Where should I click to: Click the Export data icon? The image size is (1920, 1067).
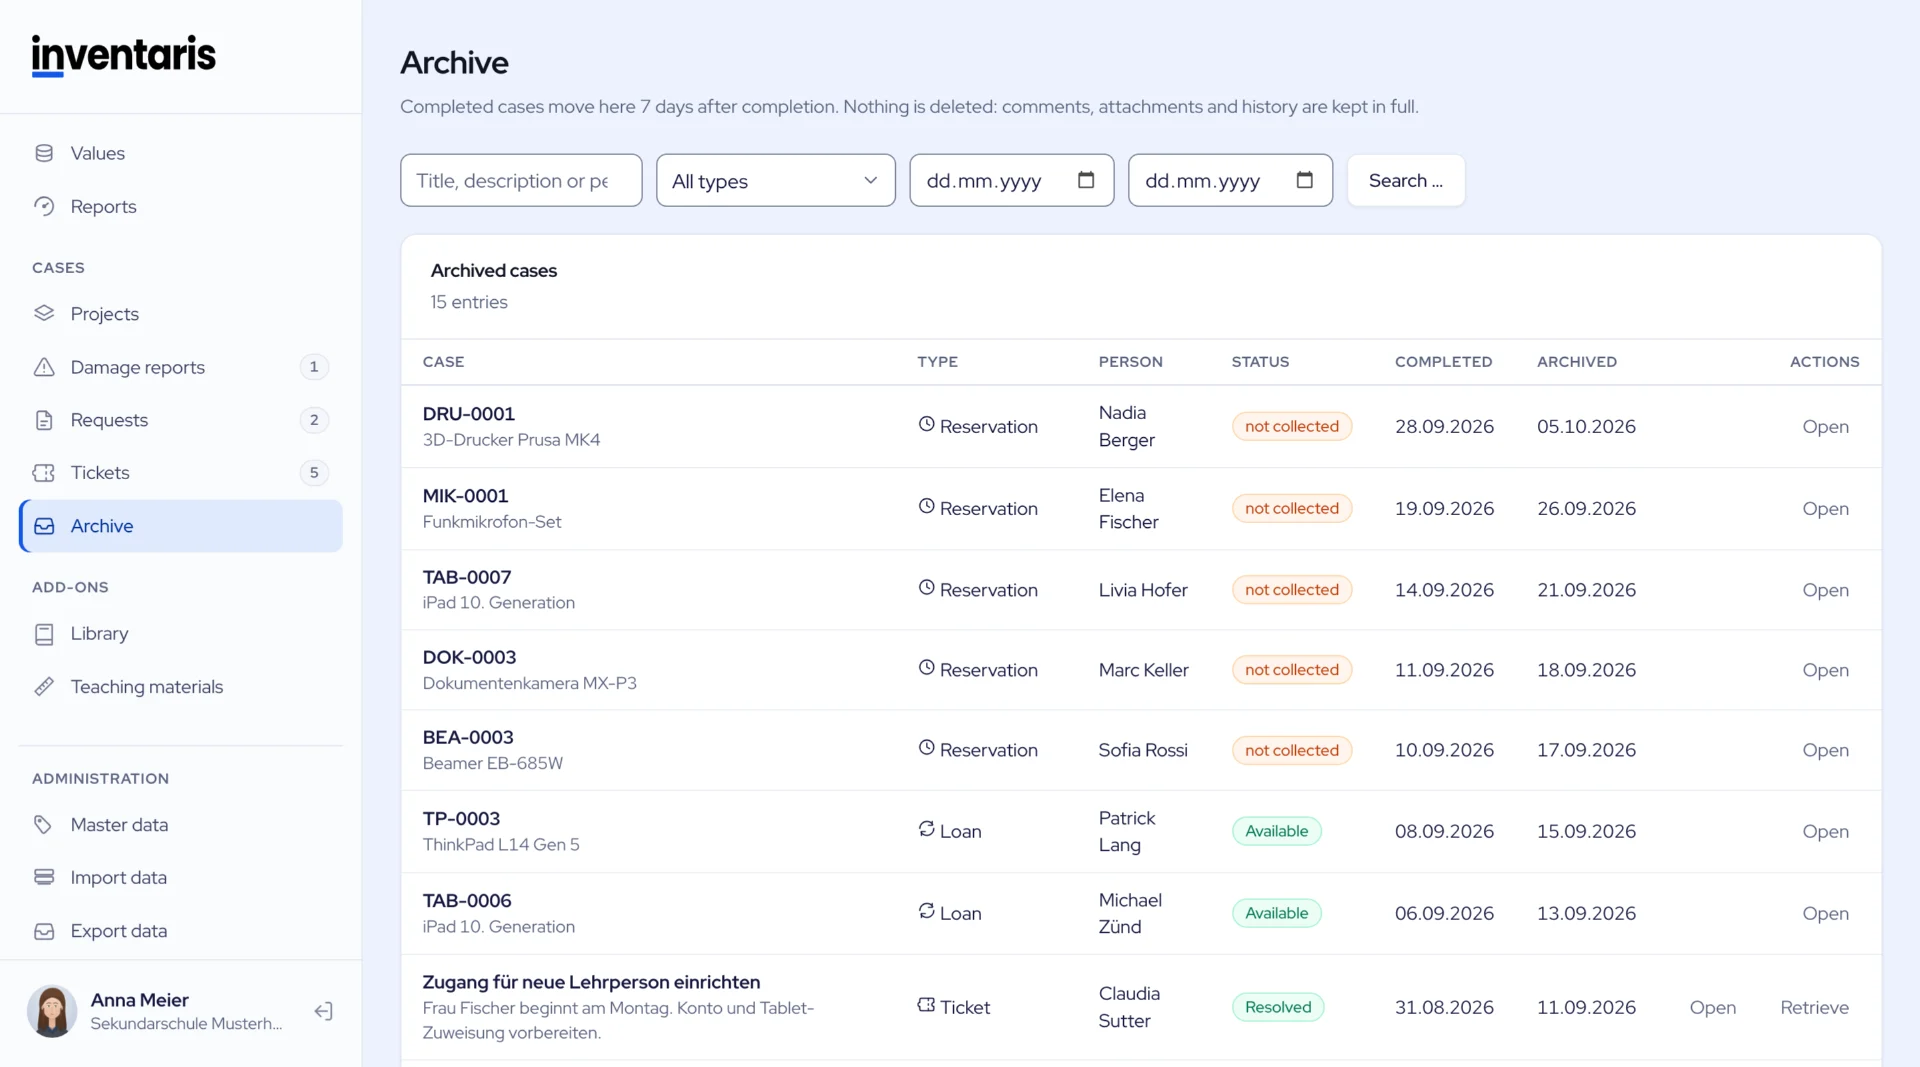click(x=44, y=931)
